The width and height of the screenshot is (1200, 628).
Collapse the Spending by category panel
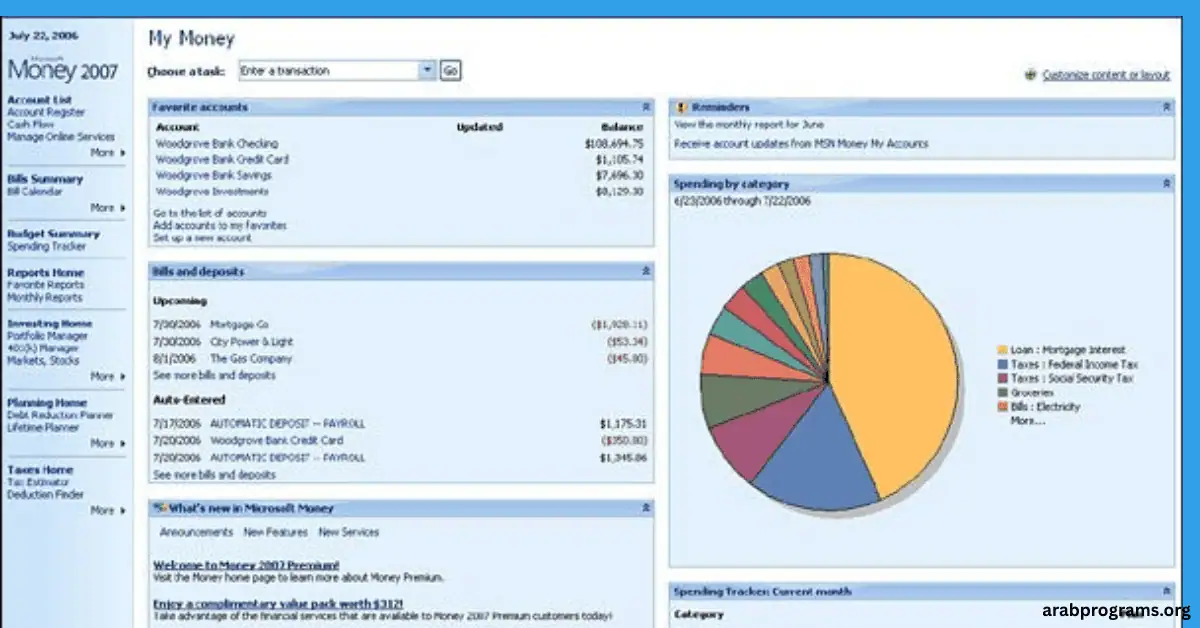(1167, 184)
